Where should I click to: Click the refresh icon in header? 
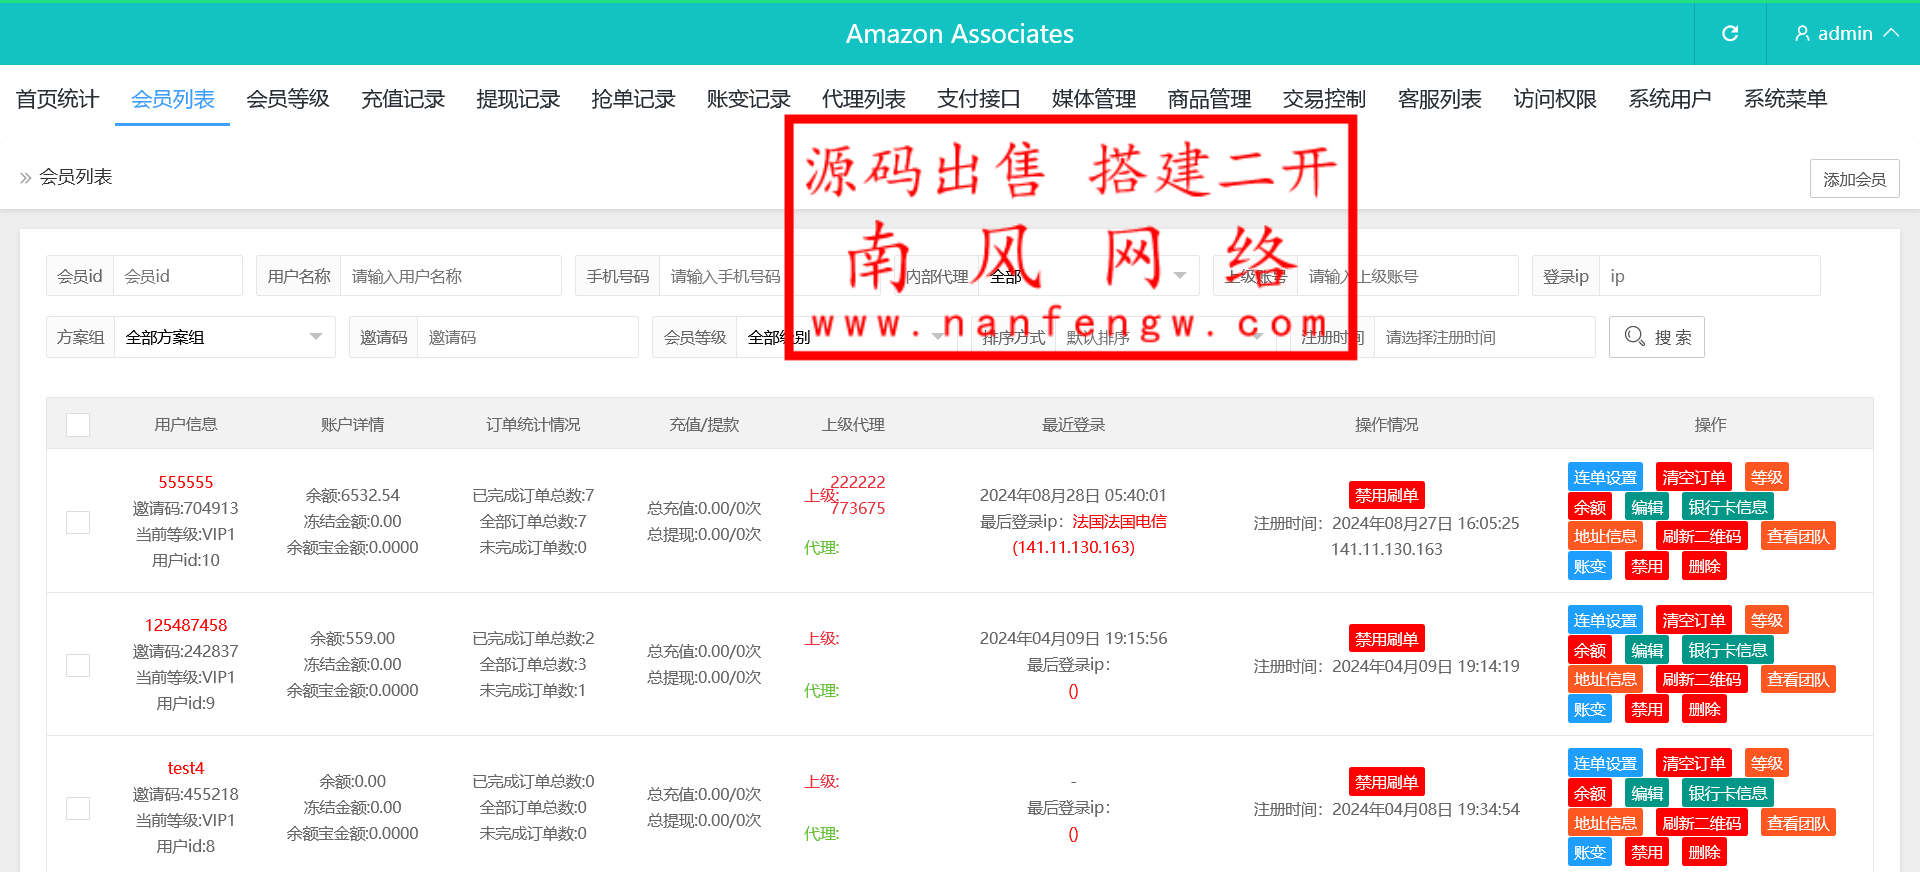[1730, 34]
